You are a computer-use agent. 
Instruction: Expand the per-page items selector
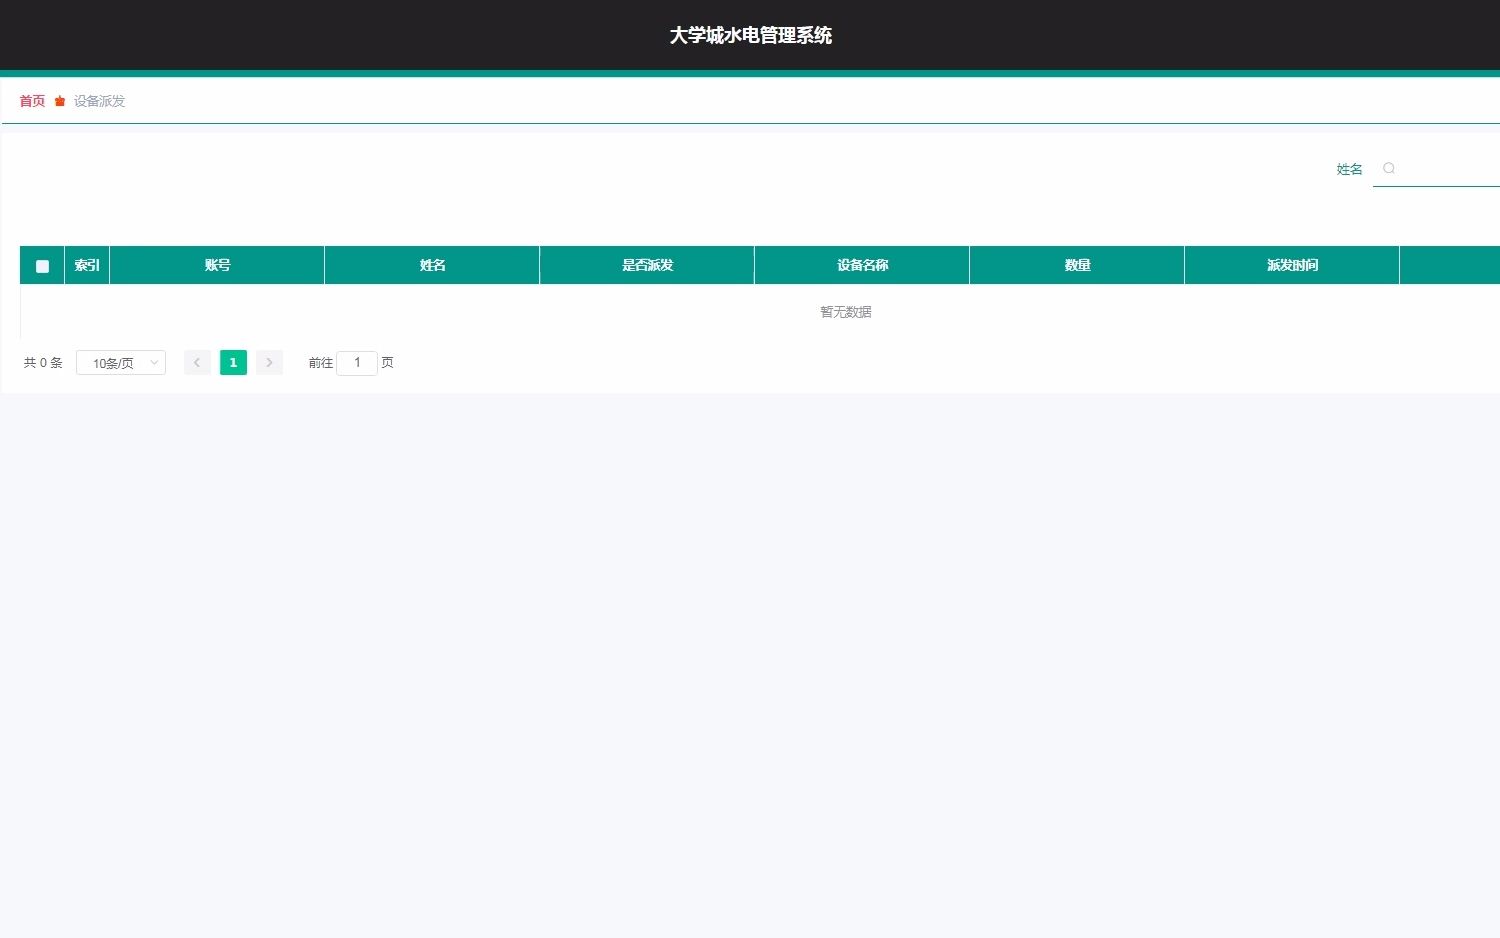click(x=120, y=362)
